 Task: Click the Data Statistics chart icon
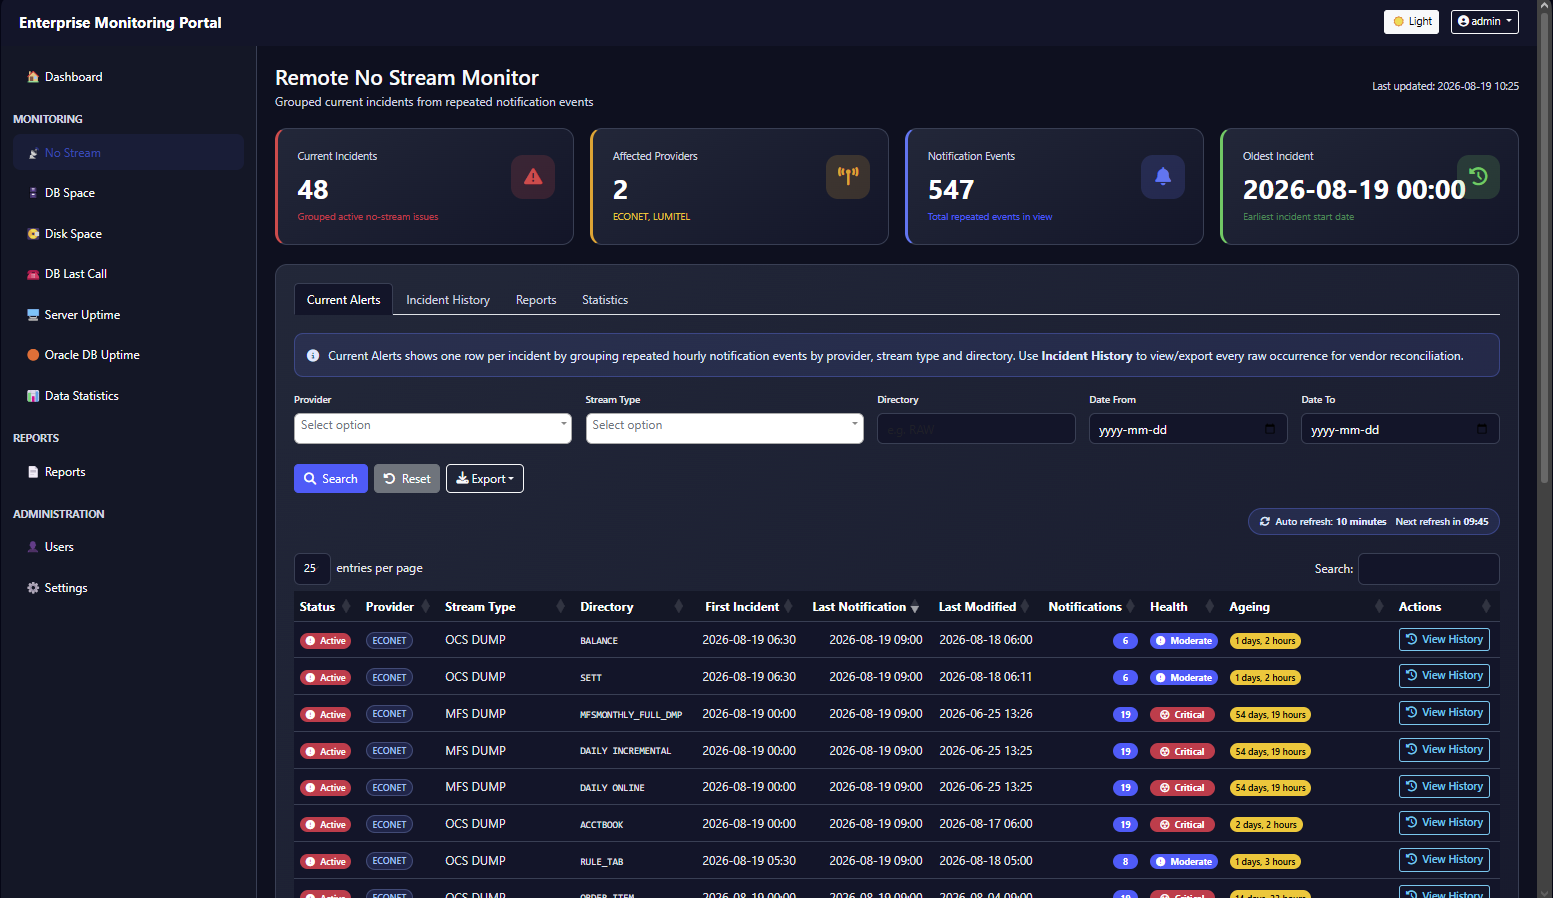[33, 396]
